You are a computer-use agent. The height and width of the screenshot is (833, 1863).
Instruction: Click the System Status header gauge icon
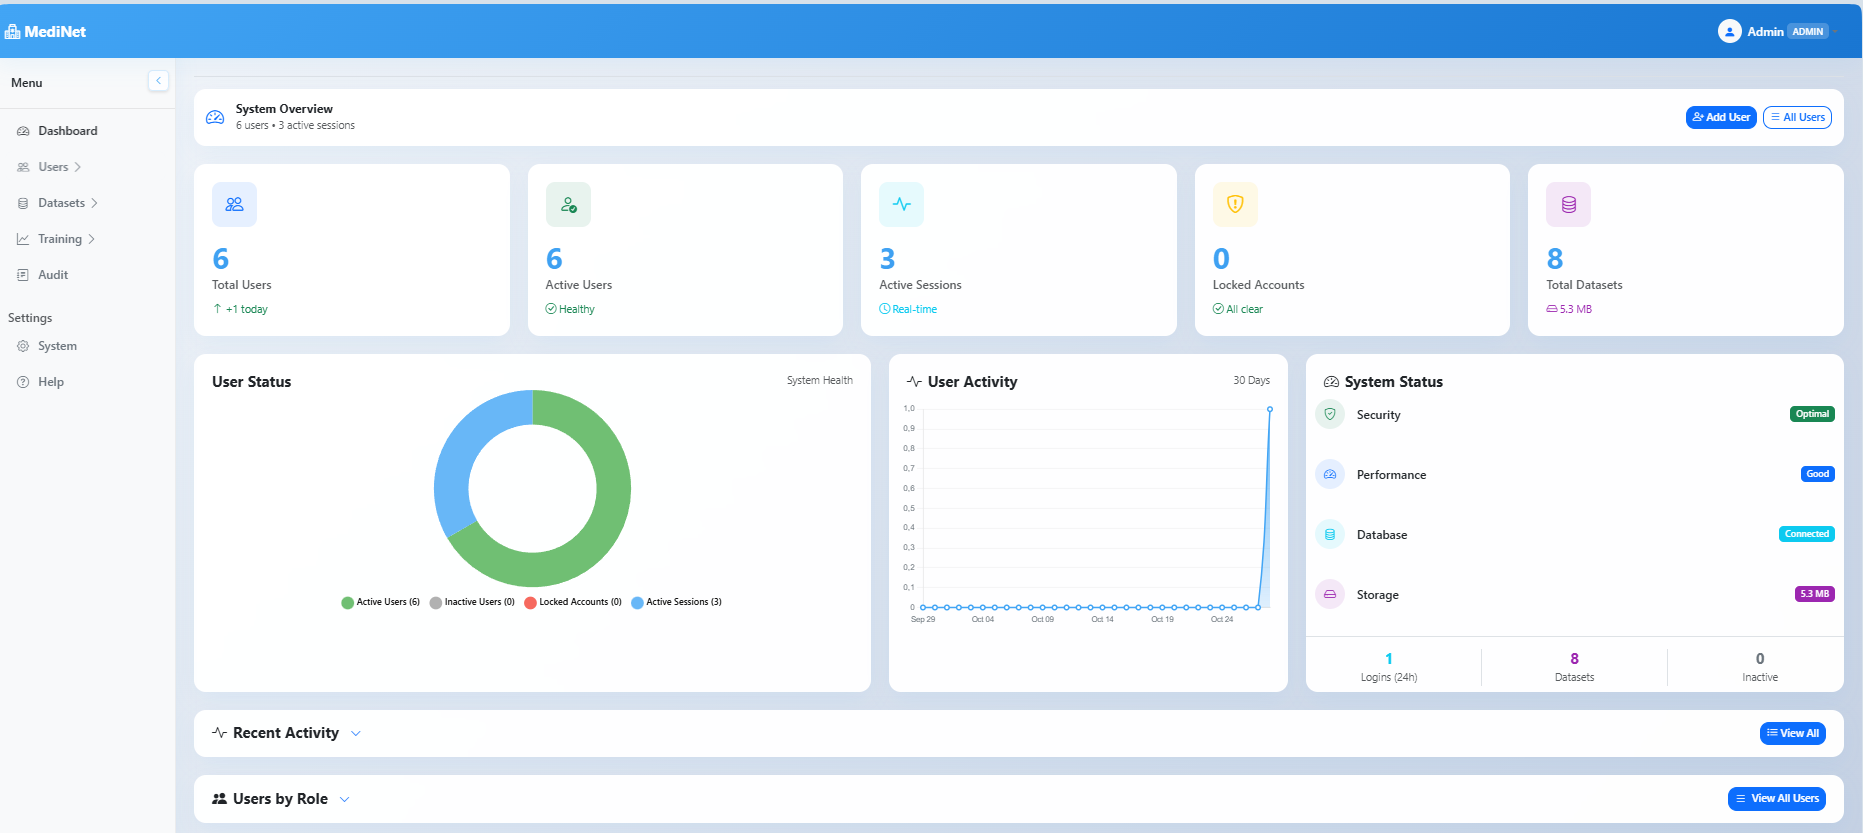[x=1331, y=382]
